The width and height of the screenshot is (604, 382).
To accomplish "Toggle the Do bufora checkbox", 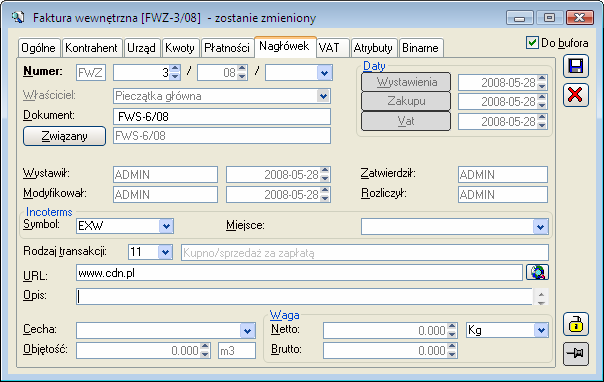I will coord(532,42).
